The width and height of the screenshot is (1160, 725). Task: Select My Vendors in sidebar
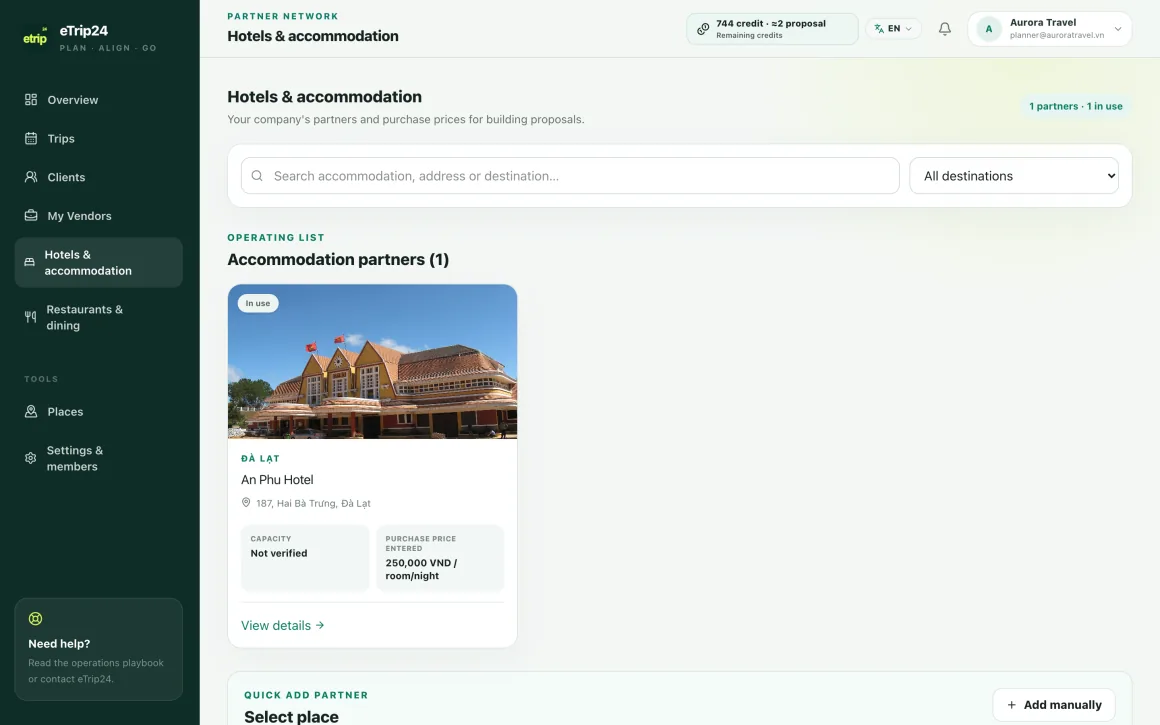pos(98,215)
